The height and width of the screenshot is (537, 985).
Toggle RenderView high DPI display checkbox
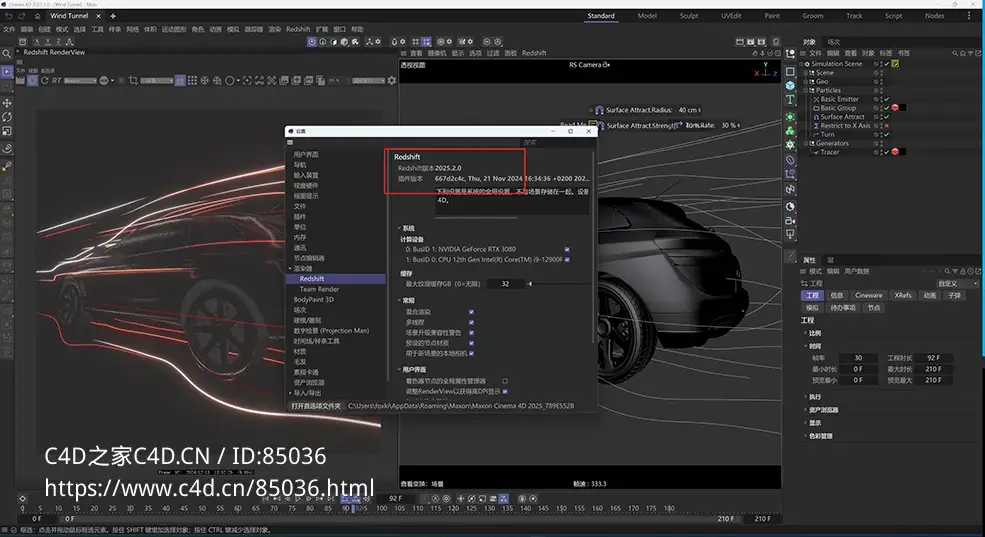[505, 391]
